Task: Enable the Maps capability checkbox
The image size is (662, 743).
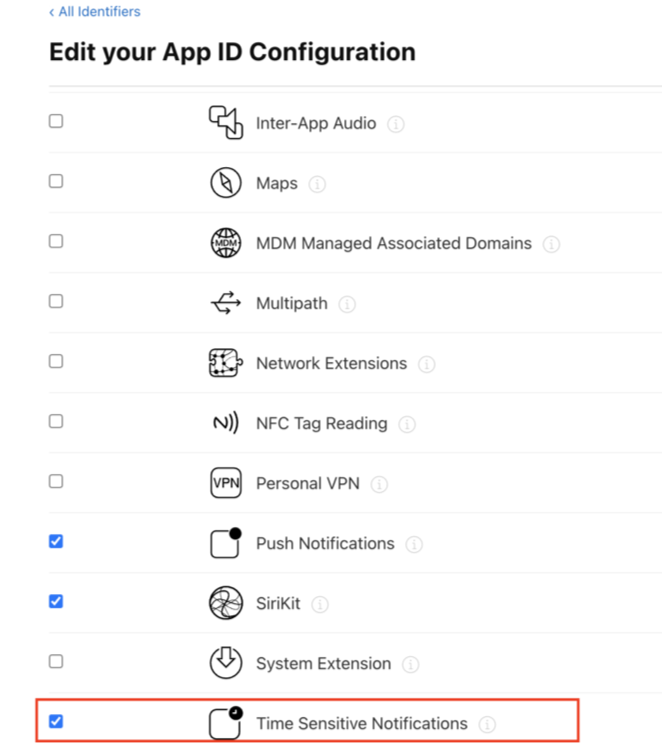Action: tap(56, 181)
